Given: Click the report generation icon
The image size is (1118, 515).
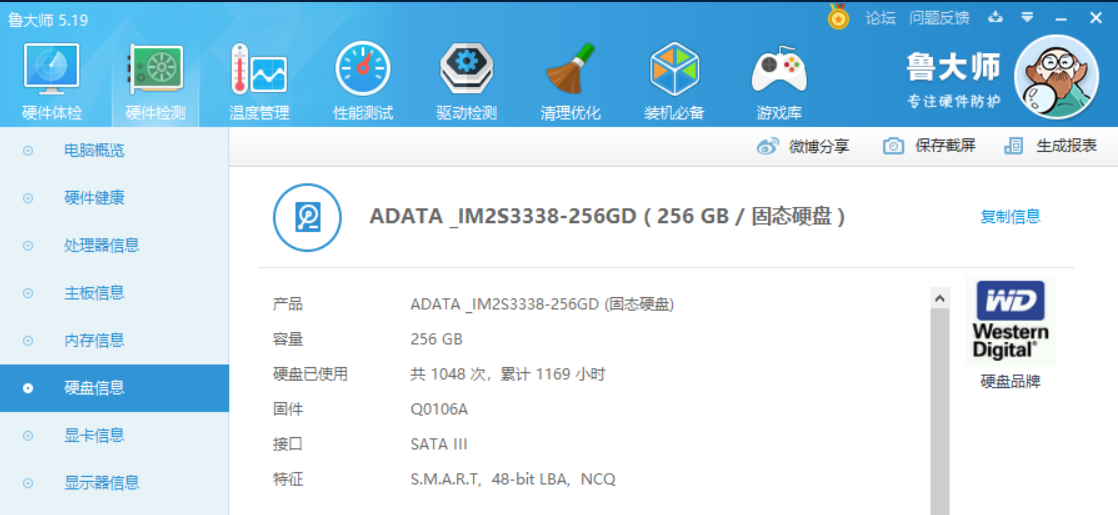Looking at the screenshot, I should (1013, 146).
